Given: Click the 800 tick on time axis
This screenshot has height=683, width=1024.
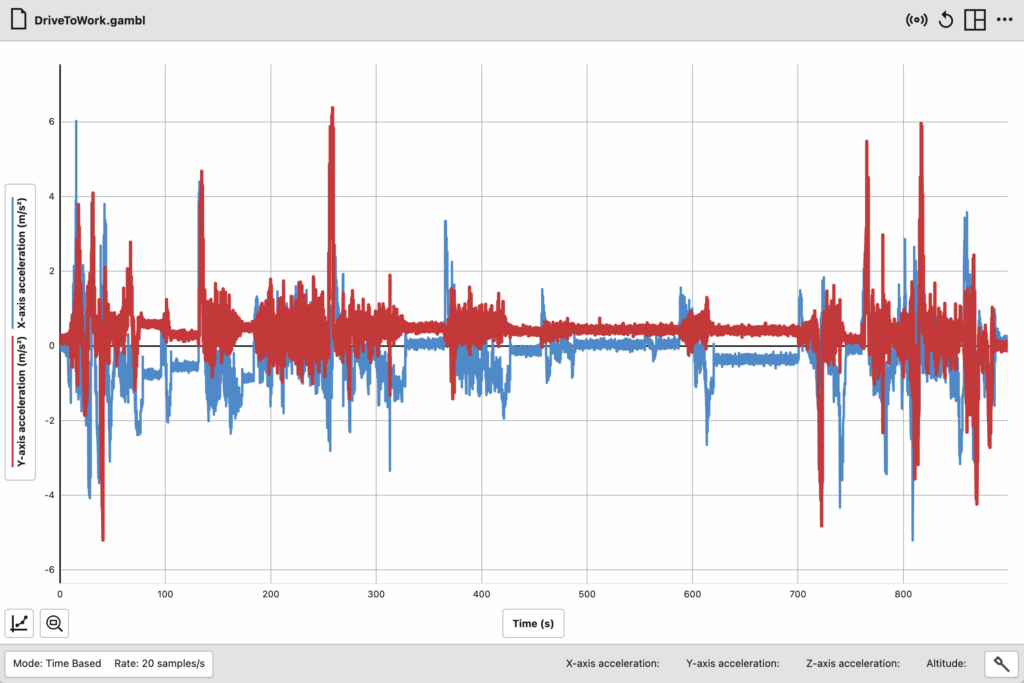Looking at the screenshot, I should pyautogui.click(x=903, y=594).
